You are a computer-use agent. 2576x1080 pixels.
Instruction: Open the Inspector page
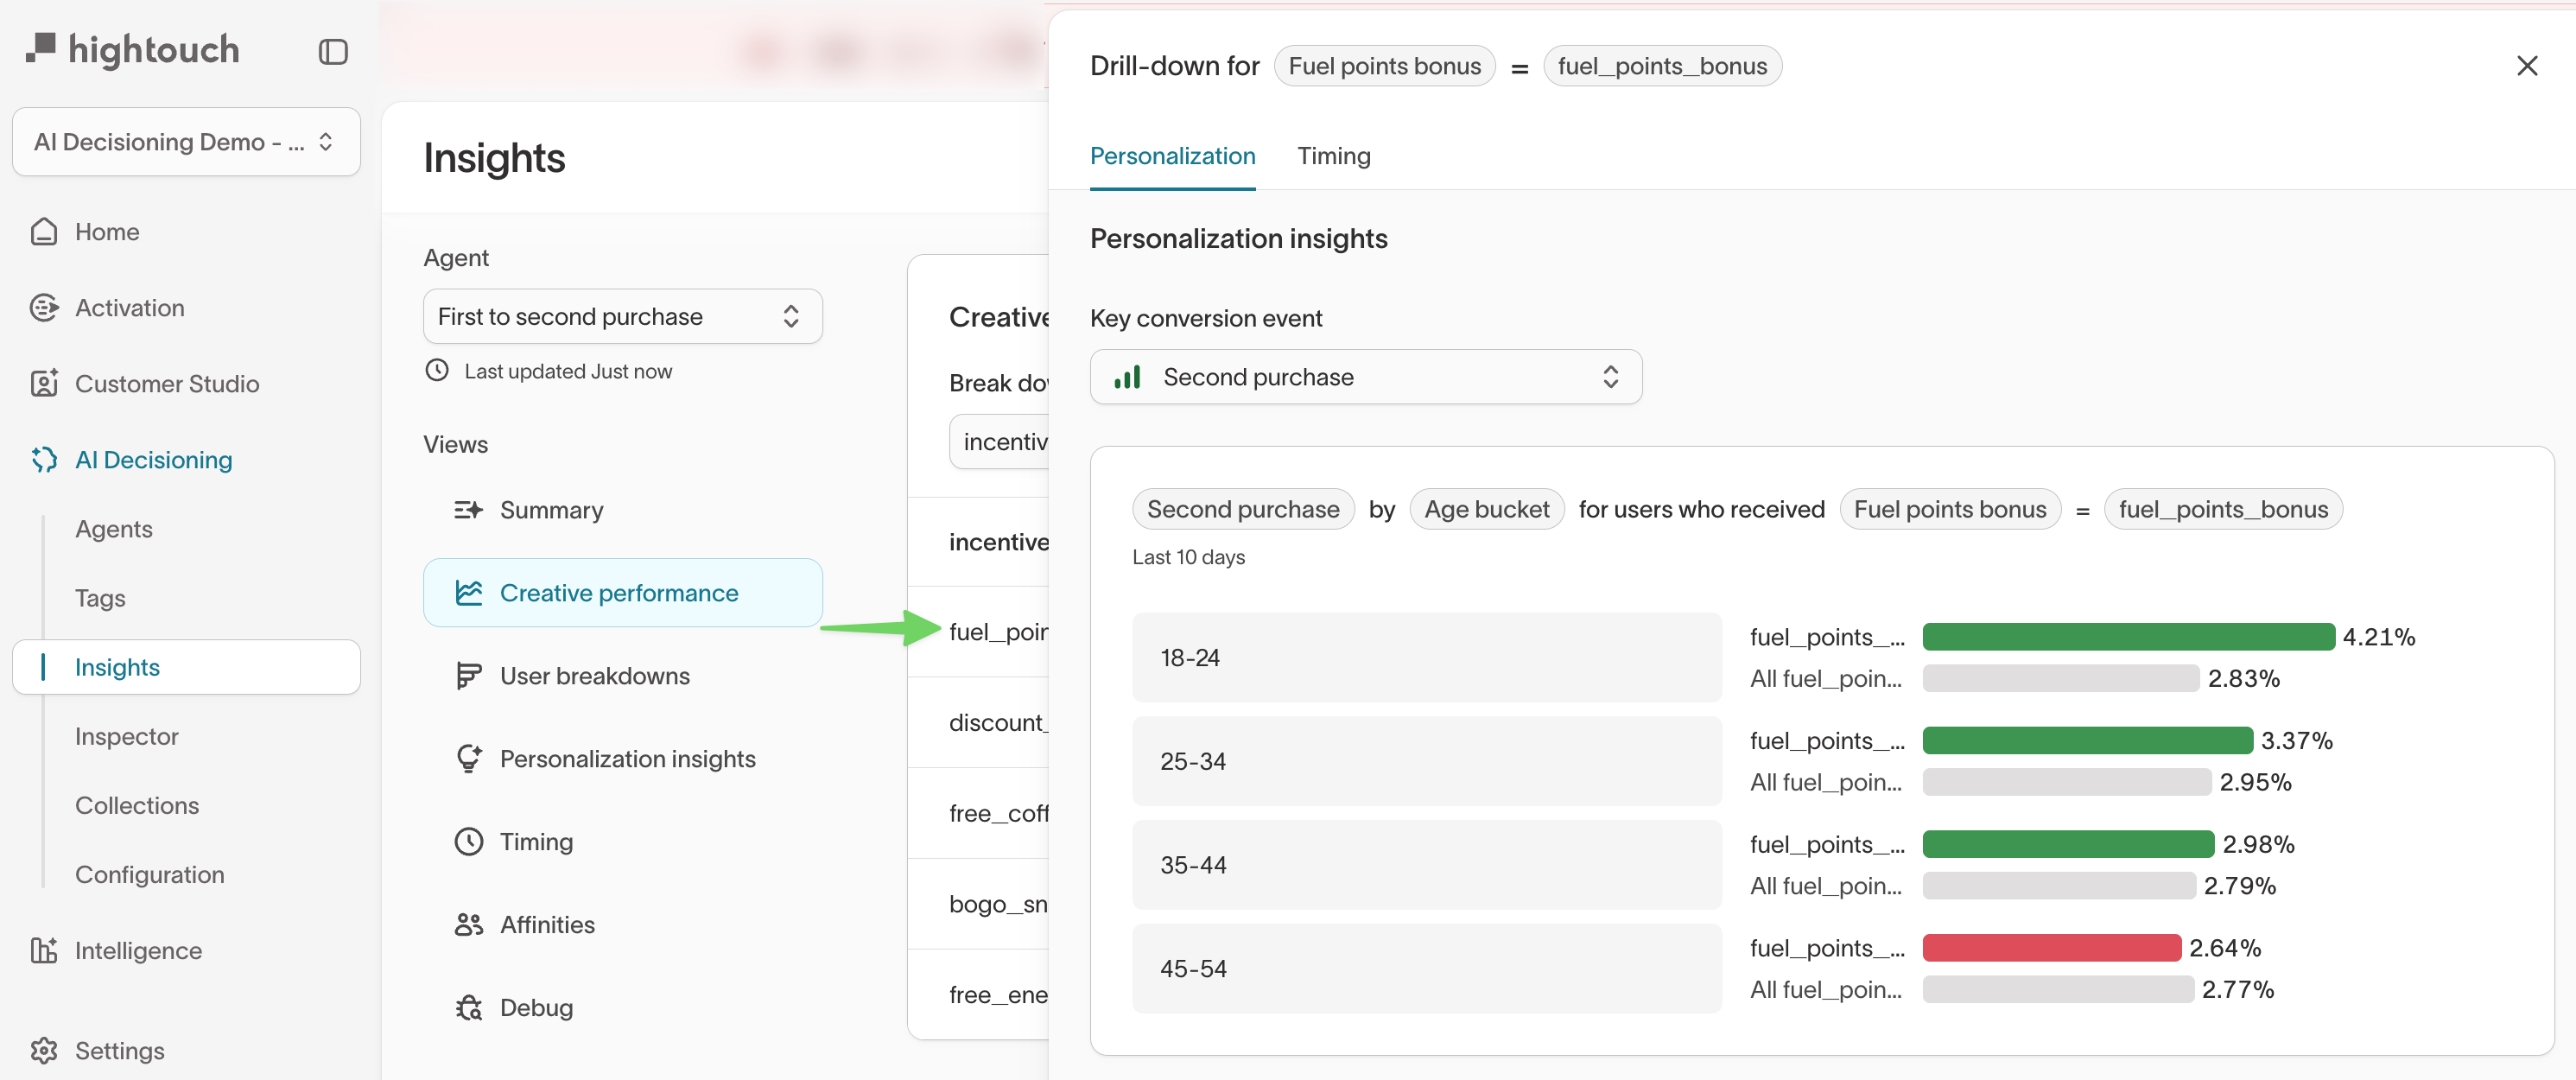[x=126, y=736]
